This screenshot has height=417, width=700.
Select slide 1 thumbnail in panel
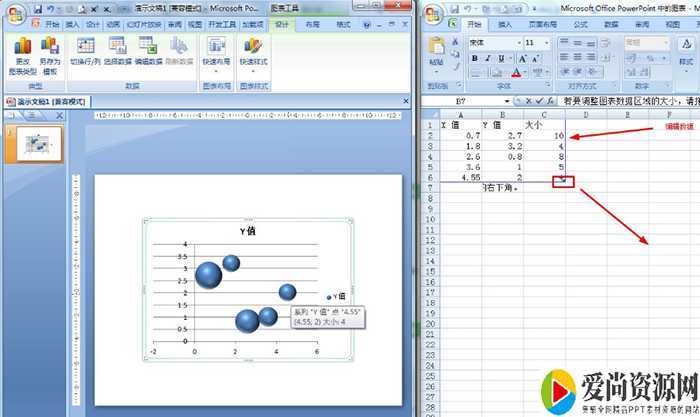37,145
